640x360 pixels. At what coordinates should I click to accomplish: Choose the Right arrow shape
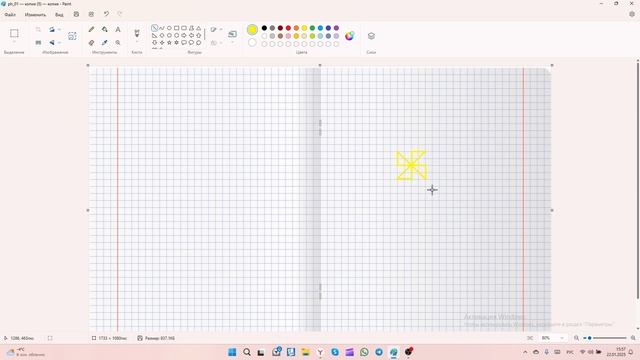tap(184, 36)
